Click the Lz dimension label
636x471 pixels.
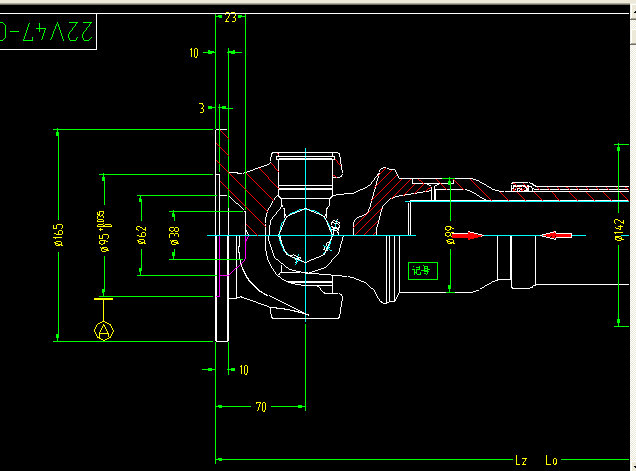point(520,460)
